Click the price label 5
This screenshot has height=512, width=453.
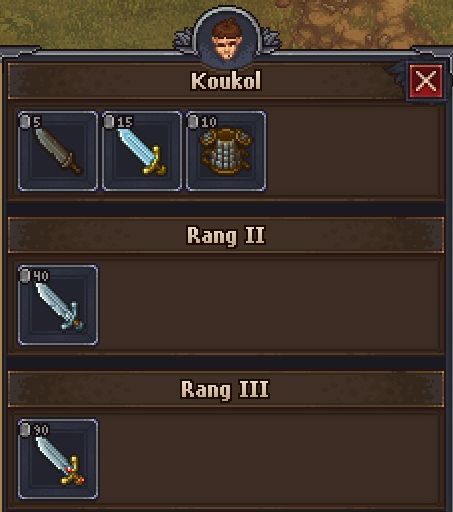(x=37, y=122)
